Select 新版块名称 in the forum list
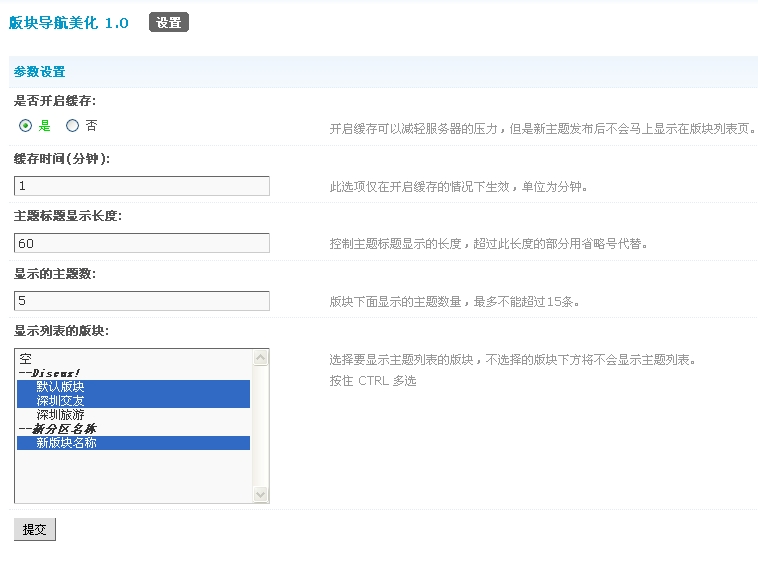758x571 pixels. point(66,442)
